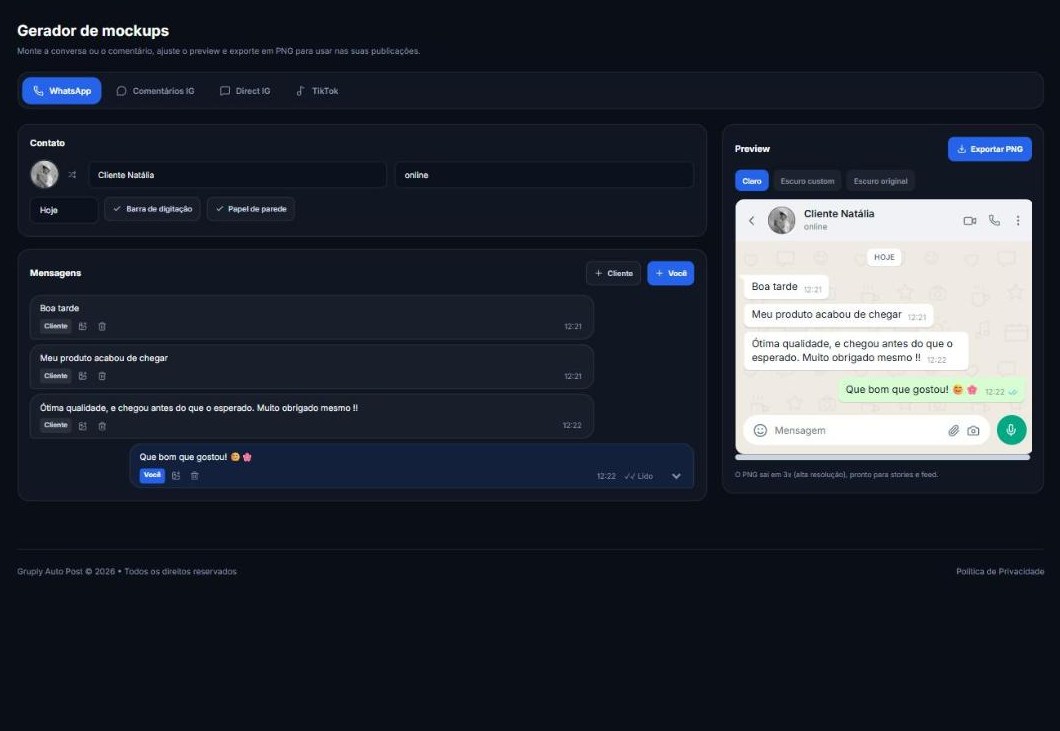Click 'Cliente Natália' name in preview header
The image size is (1060, 731).
[839, 214]
